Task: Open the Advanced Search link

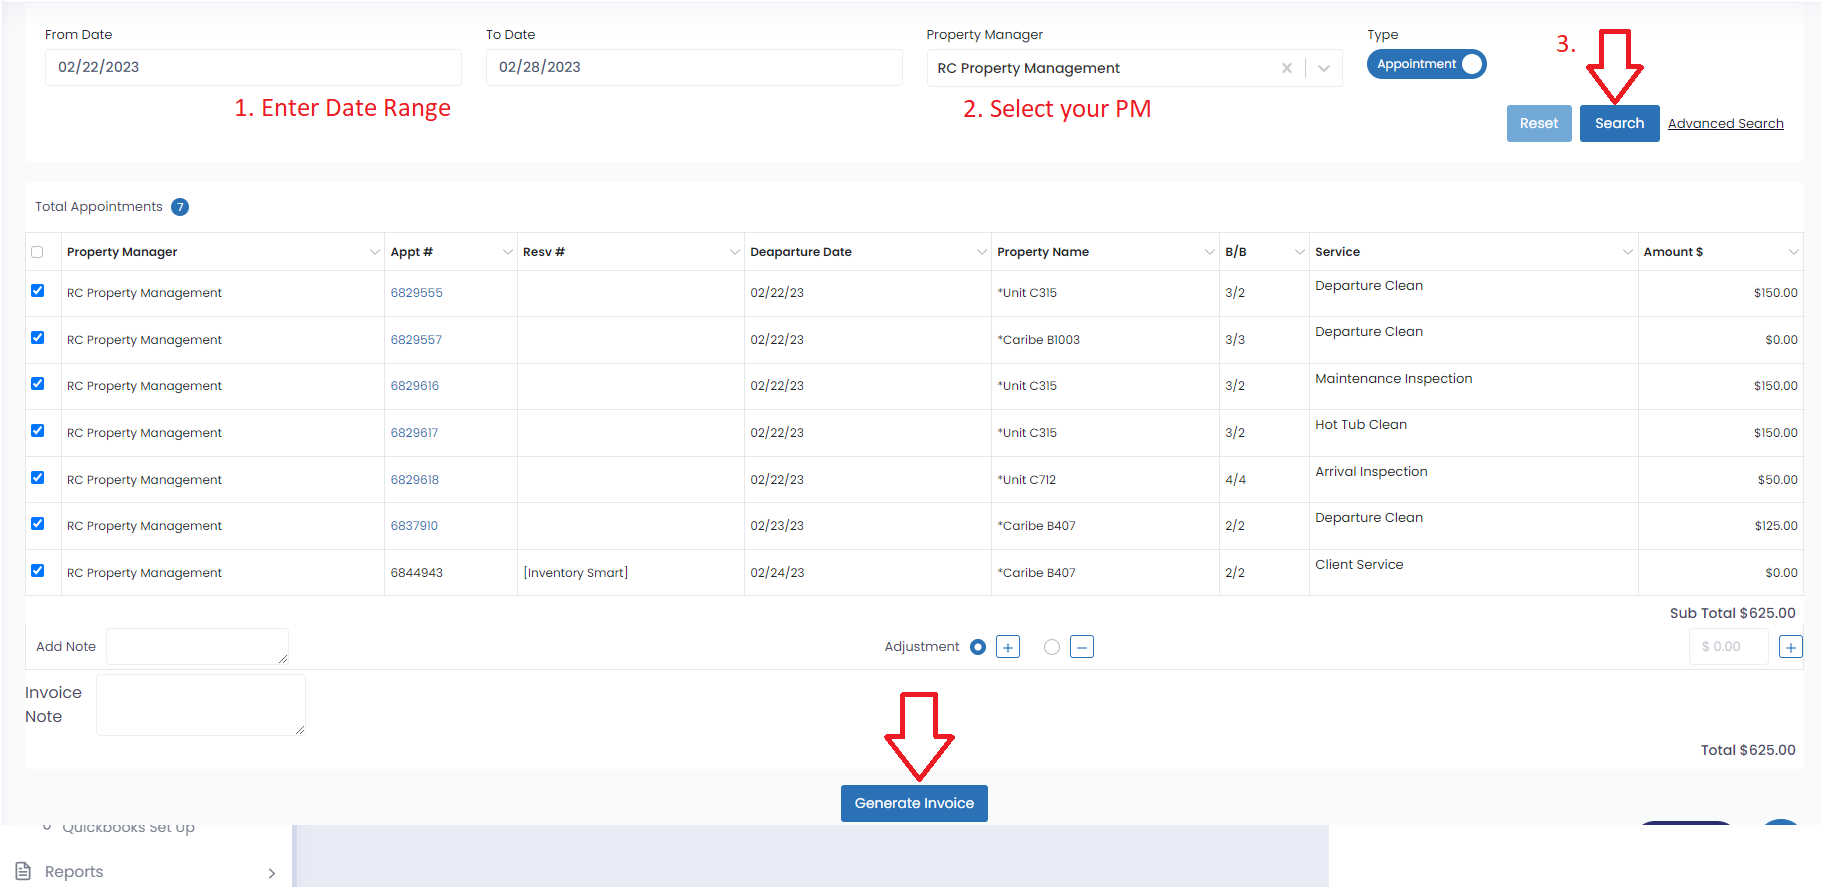Action: 1725,123
